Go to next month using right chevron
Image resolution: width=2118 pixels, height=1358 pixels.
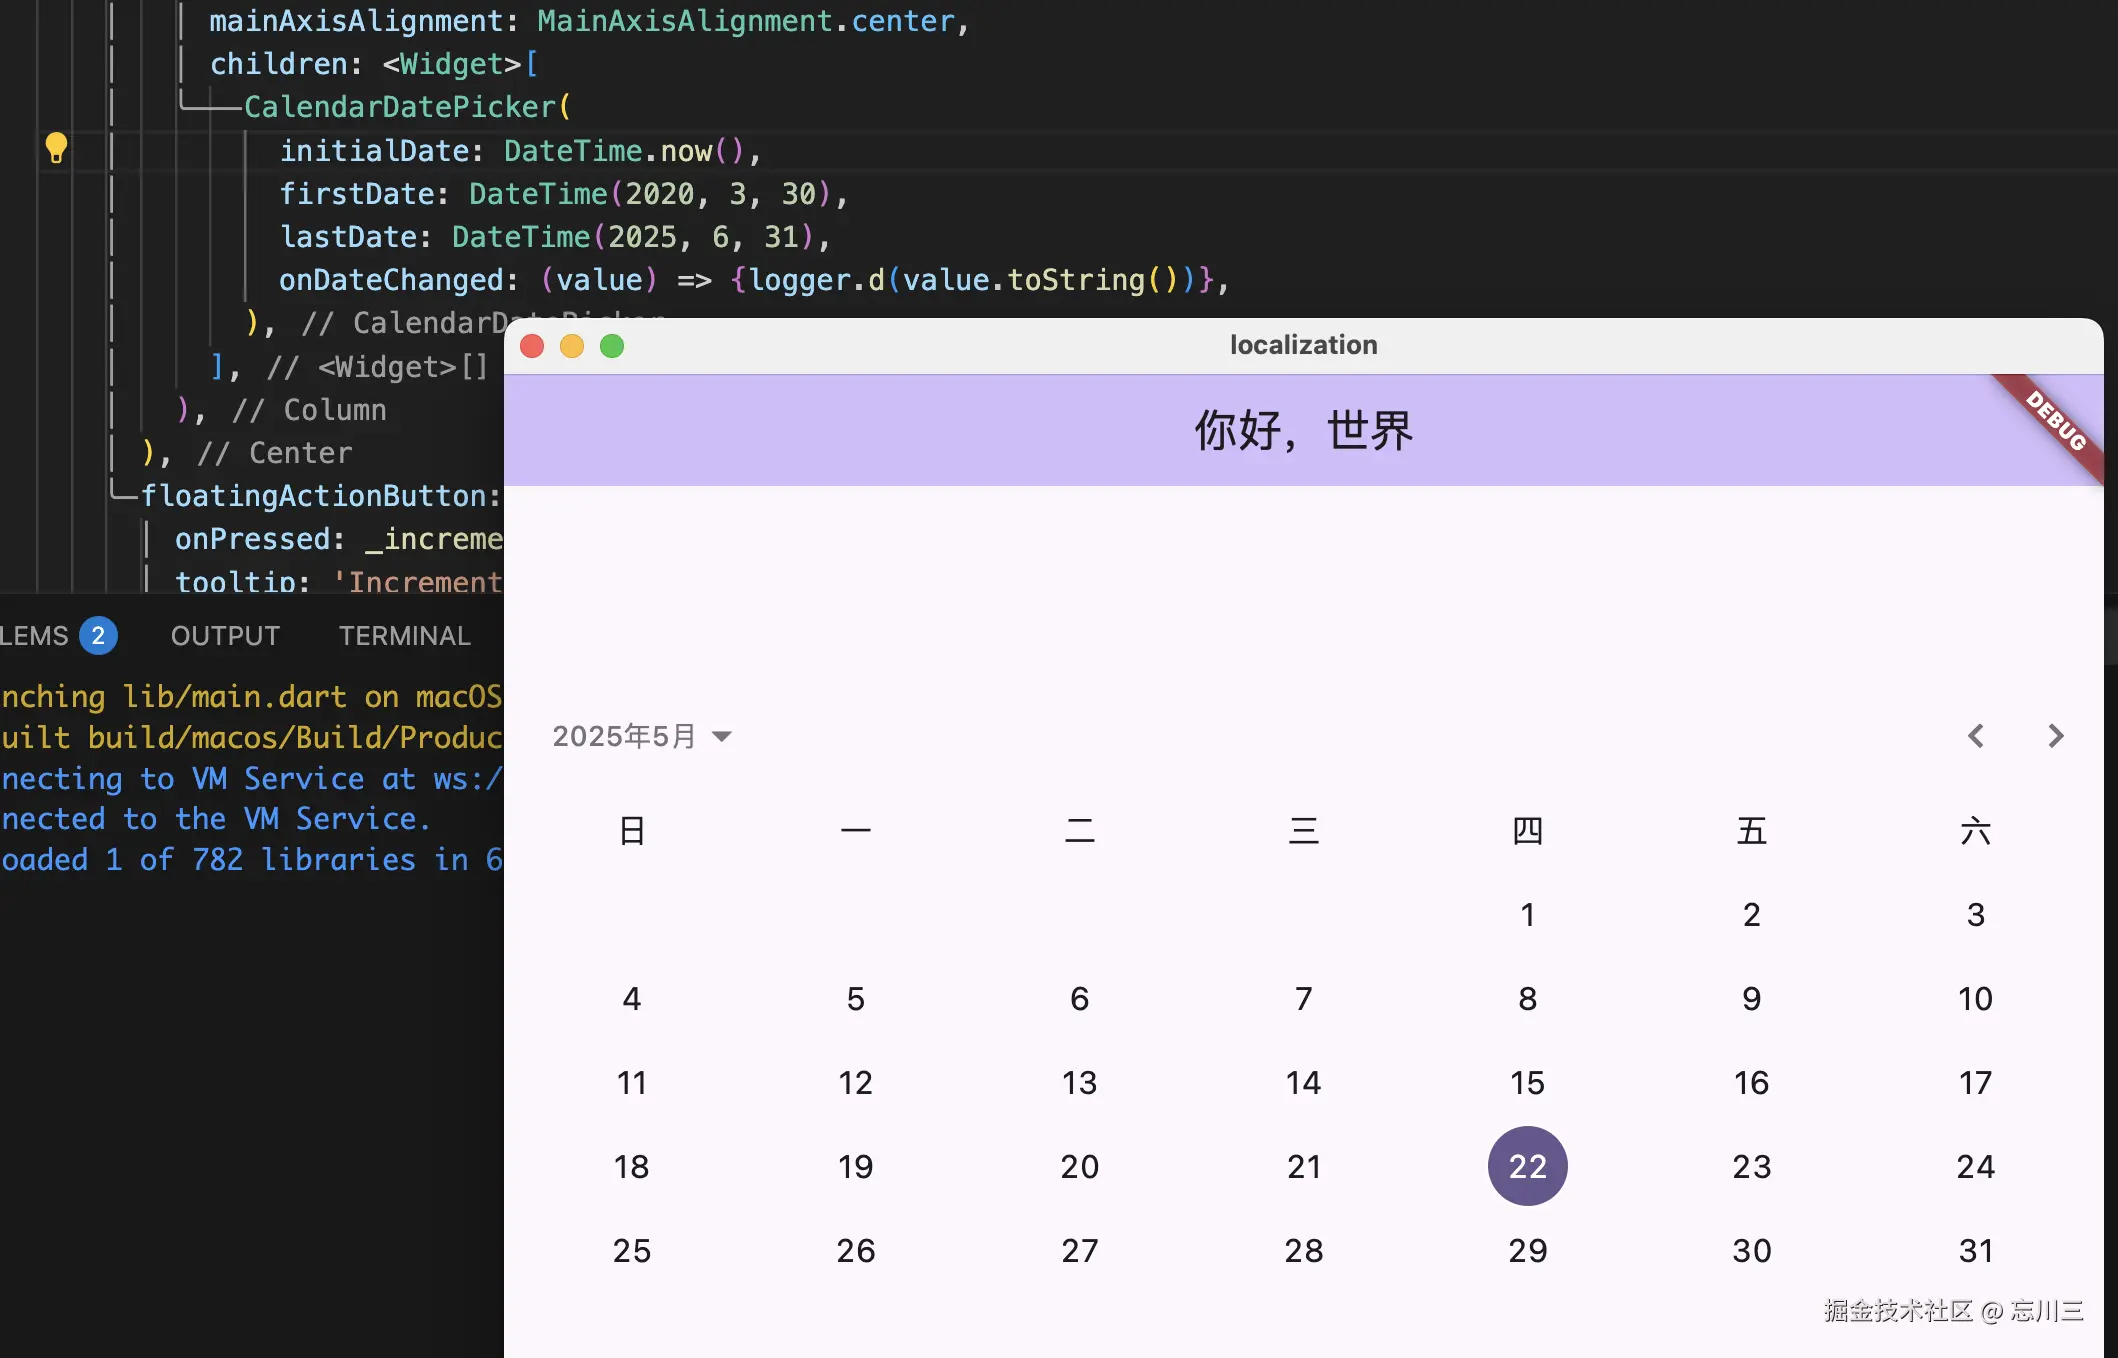click(x=2055, y=736)
